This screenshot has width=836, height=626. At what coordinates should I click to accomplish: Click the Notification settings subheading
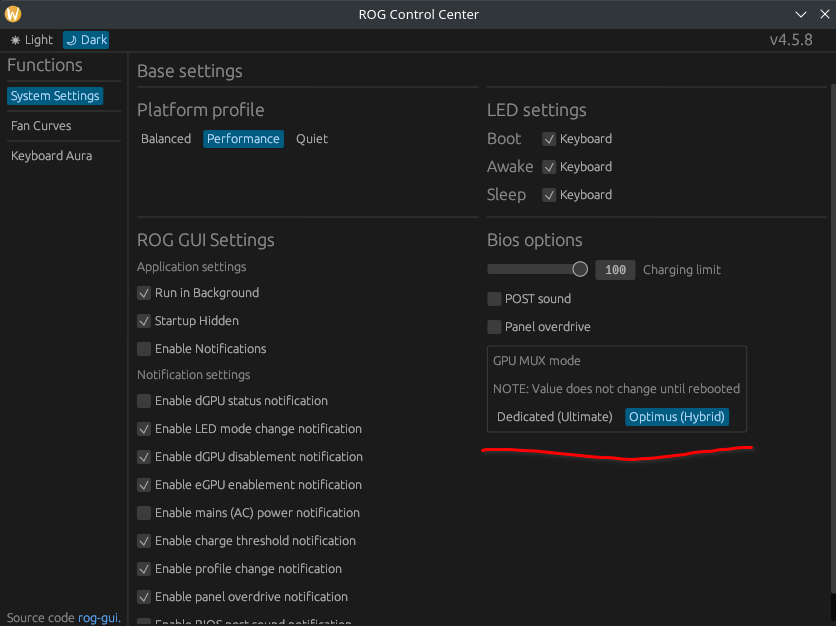coord(194,375)
